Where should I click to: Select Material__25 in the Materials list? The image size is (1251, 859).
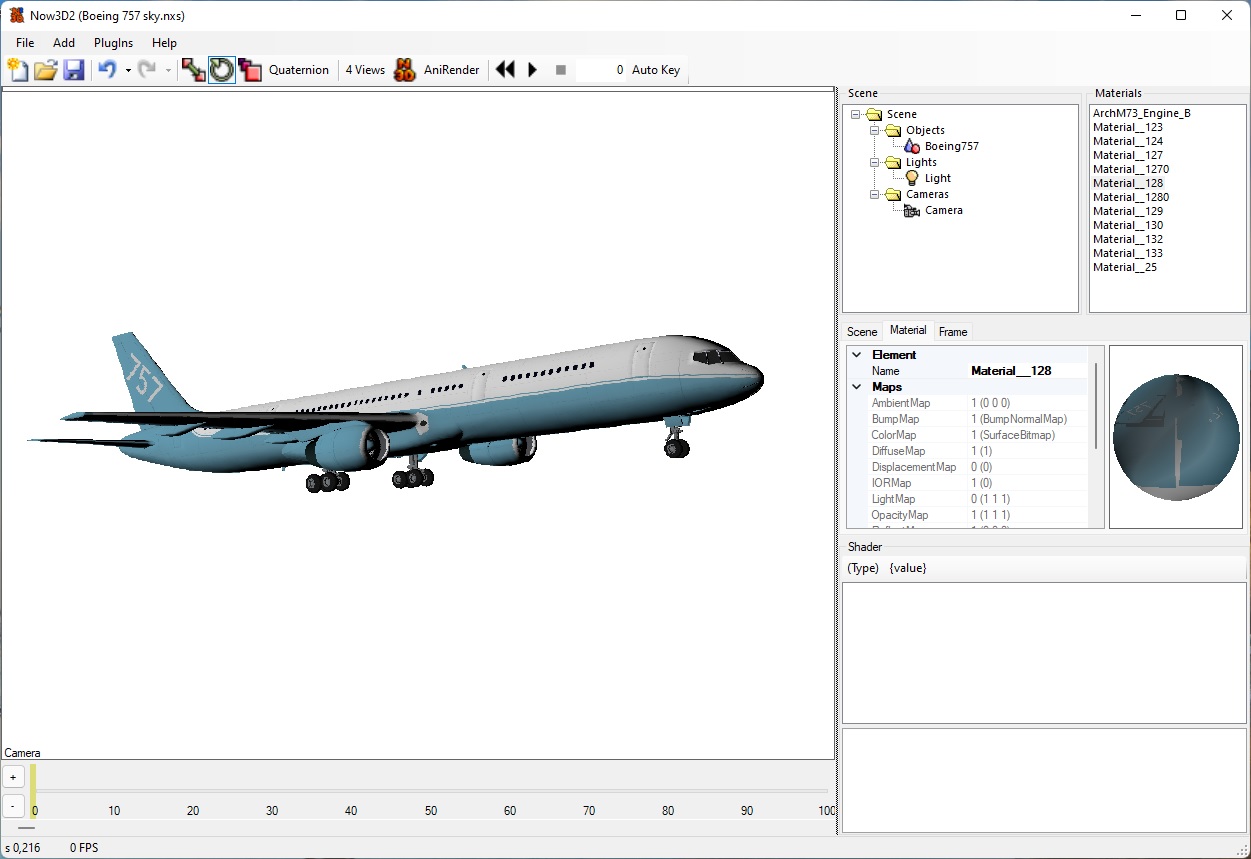[1125, 267]
